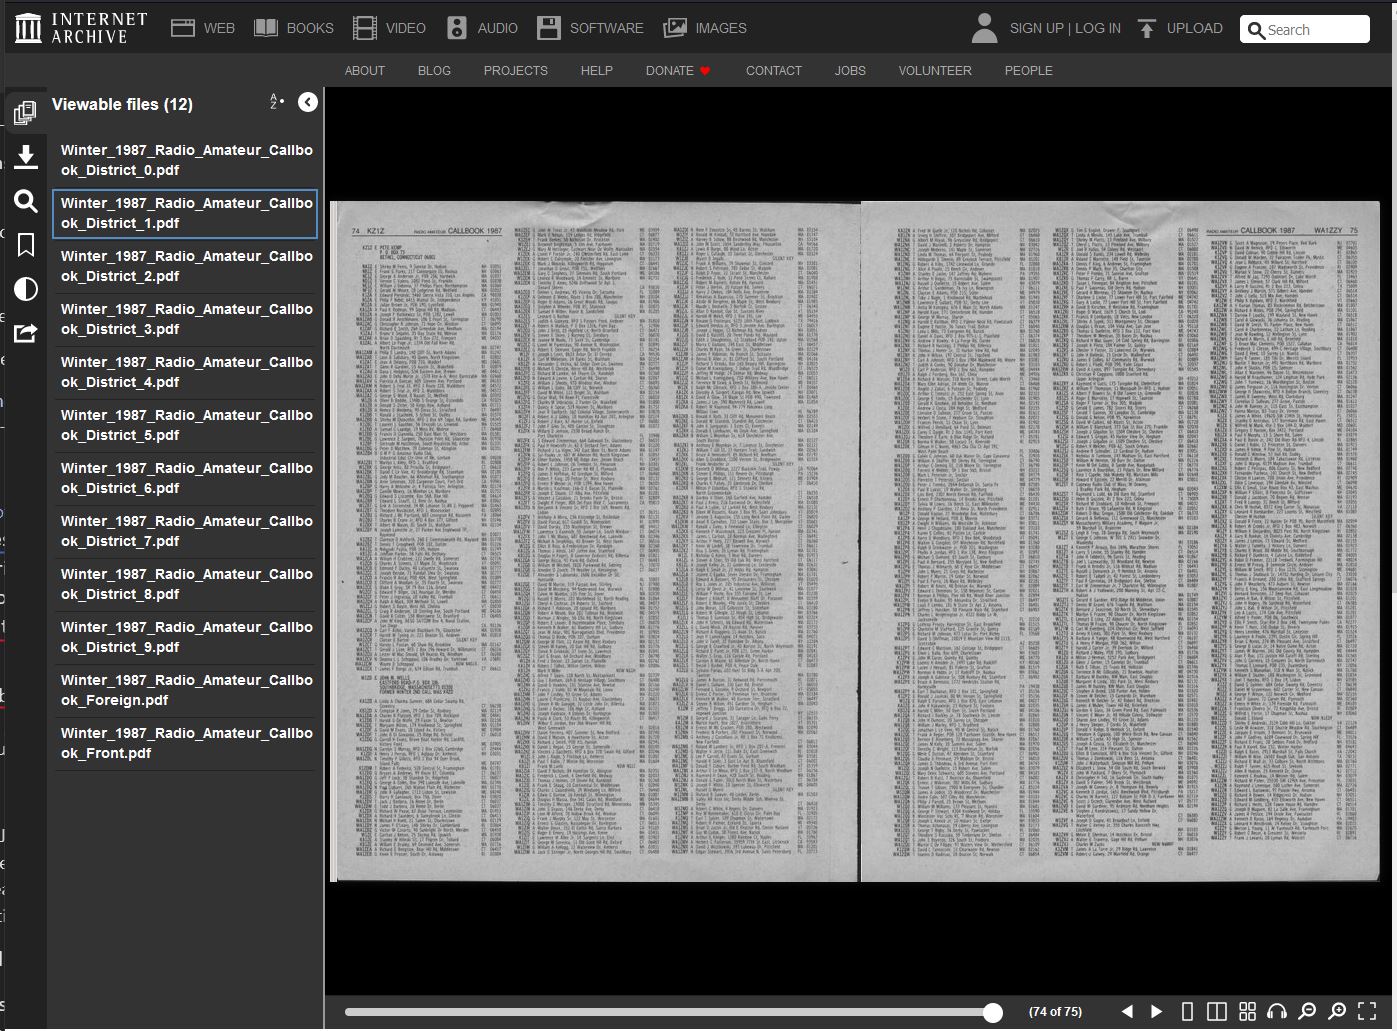1397x1031 pixels.
Task: Zoom out of the book page
Action: (x=1307, y=1011)
